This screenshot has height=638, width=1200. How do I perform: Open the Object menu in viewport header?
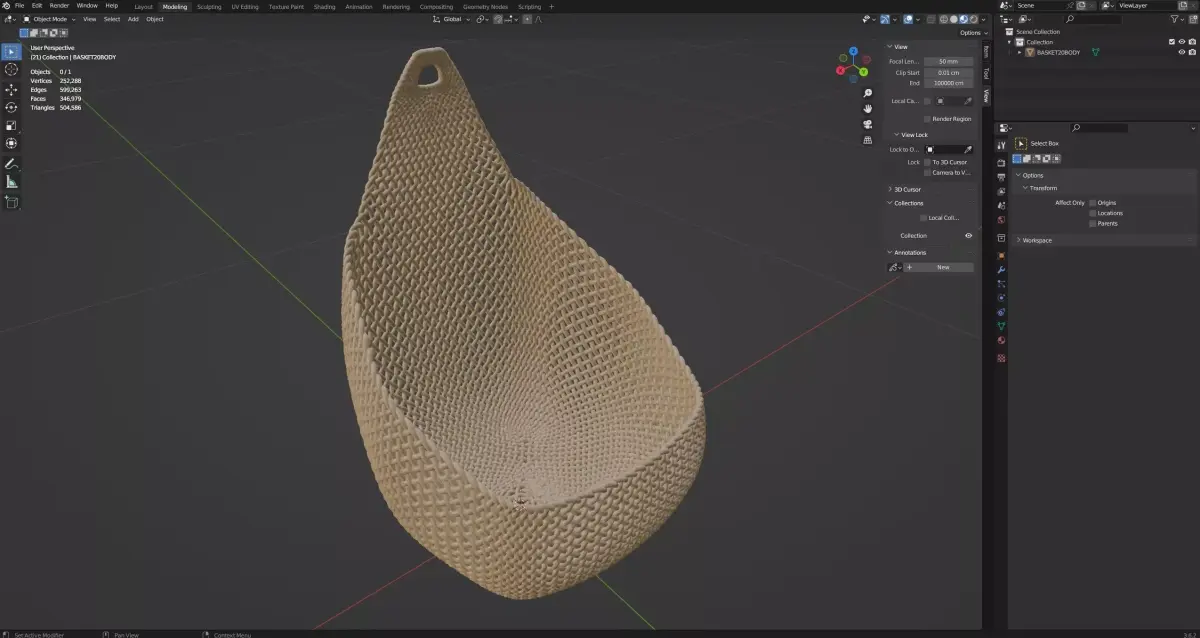tap(155, 19)
